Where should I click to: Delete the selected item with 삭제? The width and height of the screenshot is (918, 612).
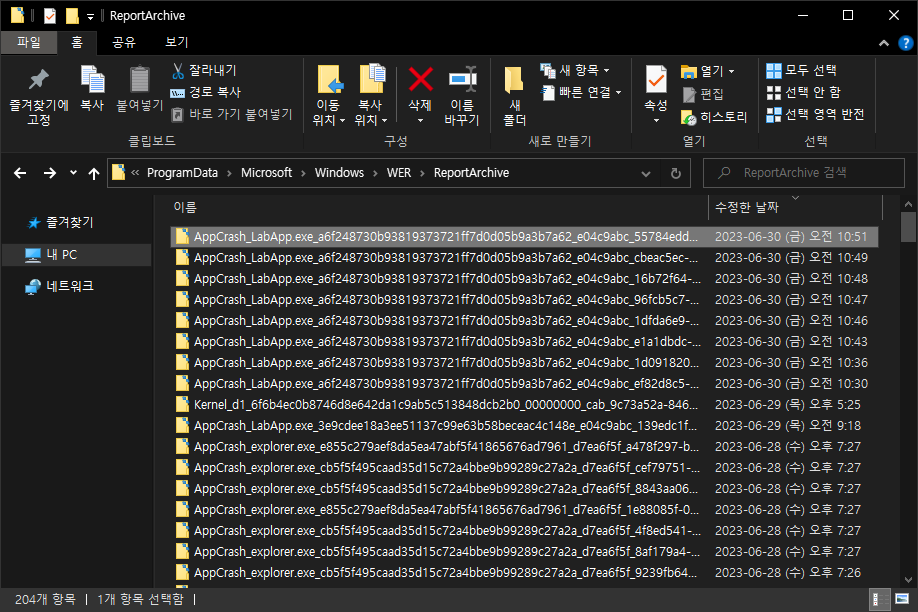(x=420, y=88)
